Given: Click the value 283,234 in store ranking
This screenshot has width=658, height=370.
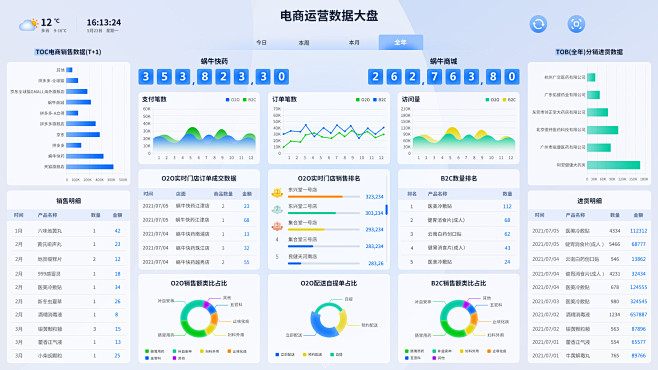Looking at the screenshot, I should 374,246.
